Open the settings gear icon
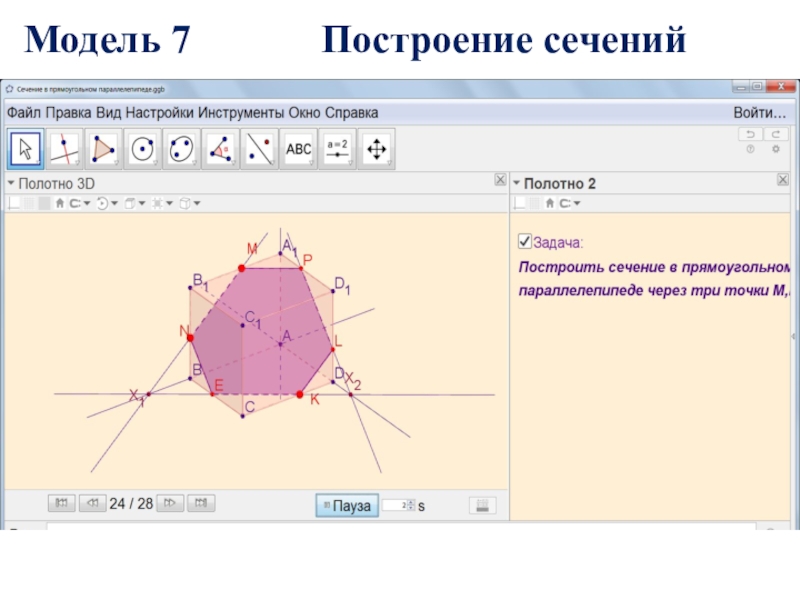Screen dimensions: 800x600 776,149
